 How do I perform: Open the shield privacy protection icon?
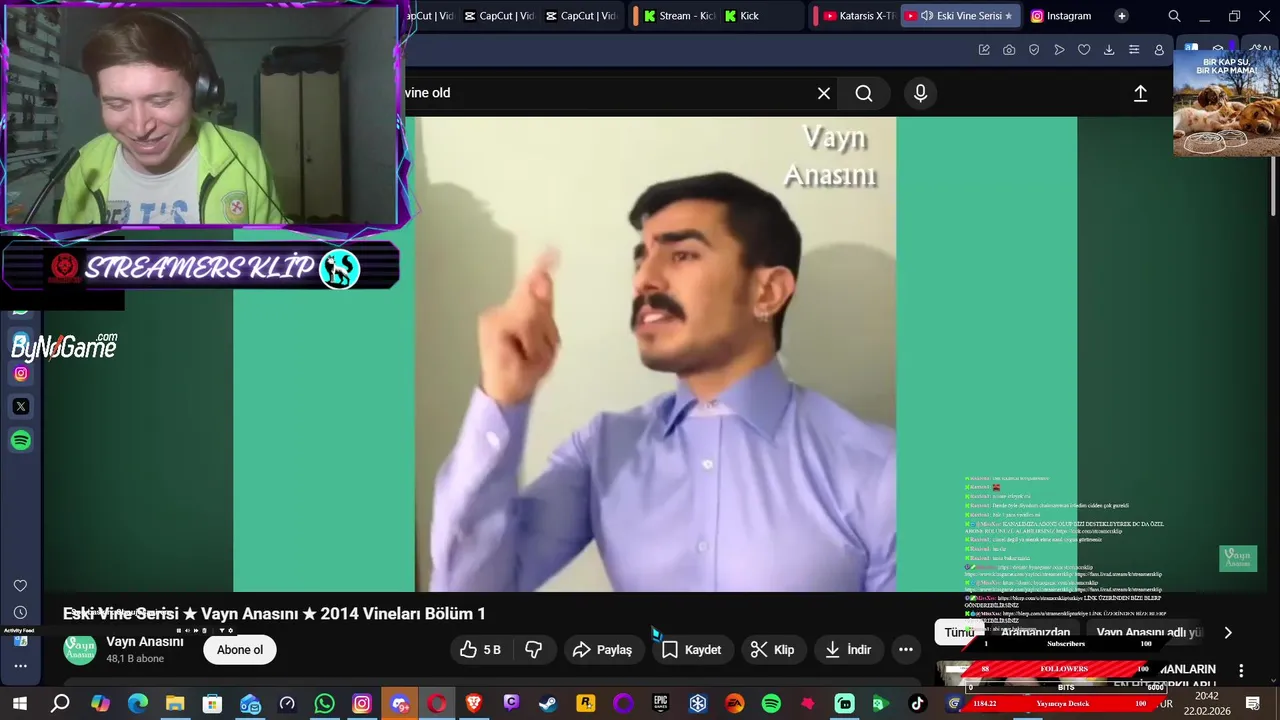pos(1034,50)
